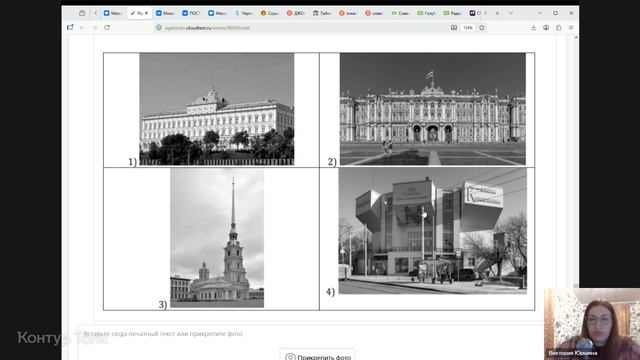Go forward with the browser forward arrow

tap(95, 27)
